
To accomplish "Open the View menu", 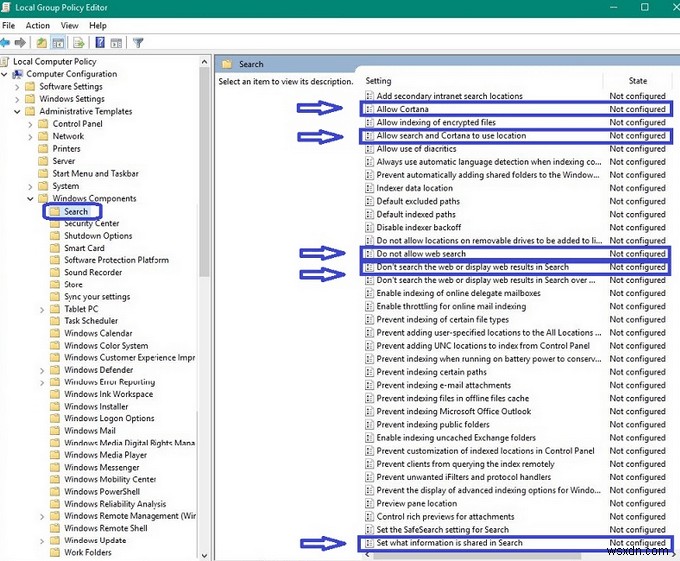I will (70, 25).
